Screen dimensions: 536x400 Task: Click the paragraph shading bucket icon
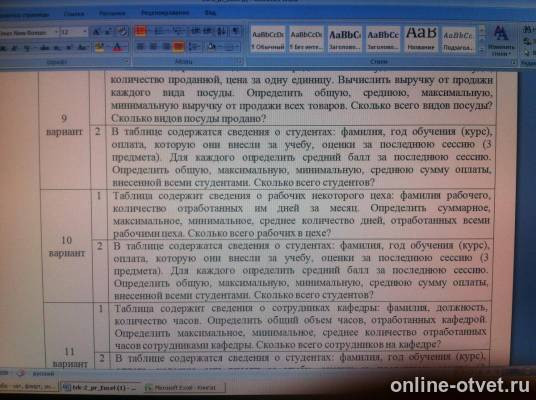coord(212,46)
